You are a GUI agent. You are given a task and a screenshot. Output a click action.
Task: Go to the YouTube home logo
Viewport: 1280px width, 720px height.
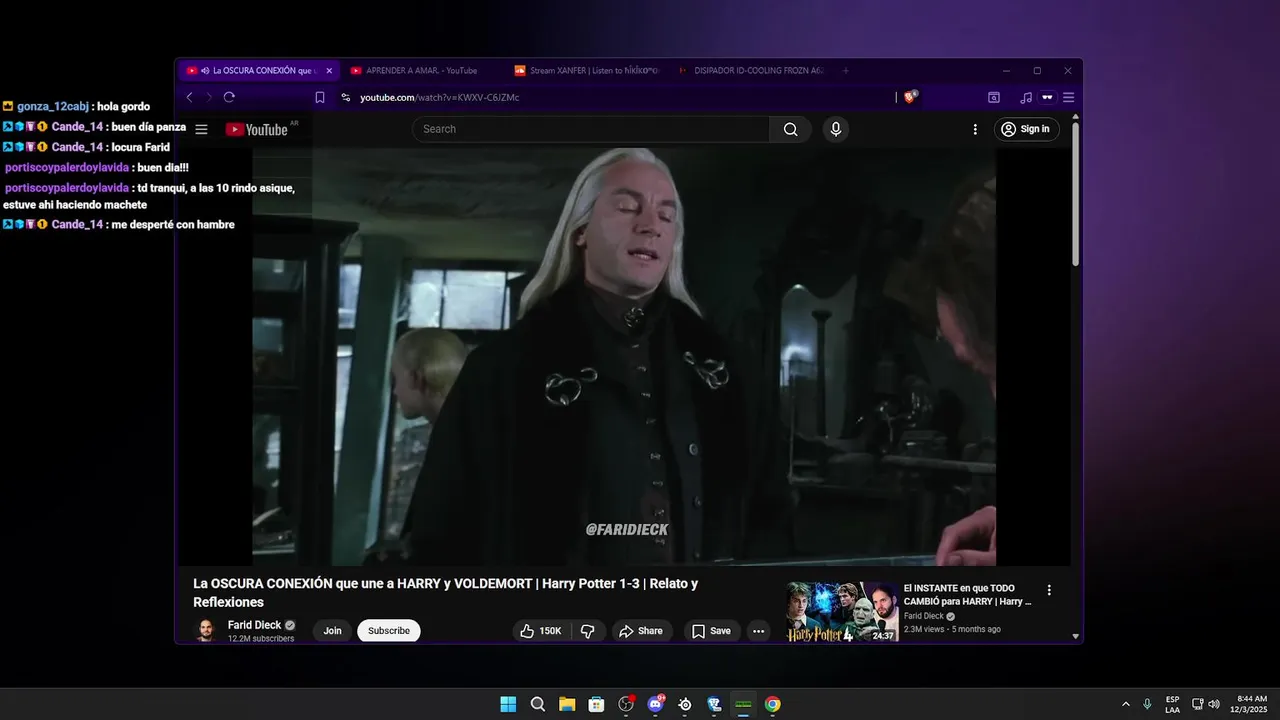257,129
